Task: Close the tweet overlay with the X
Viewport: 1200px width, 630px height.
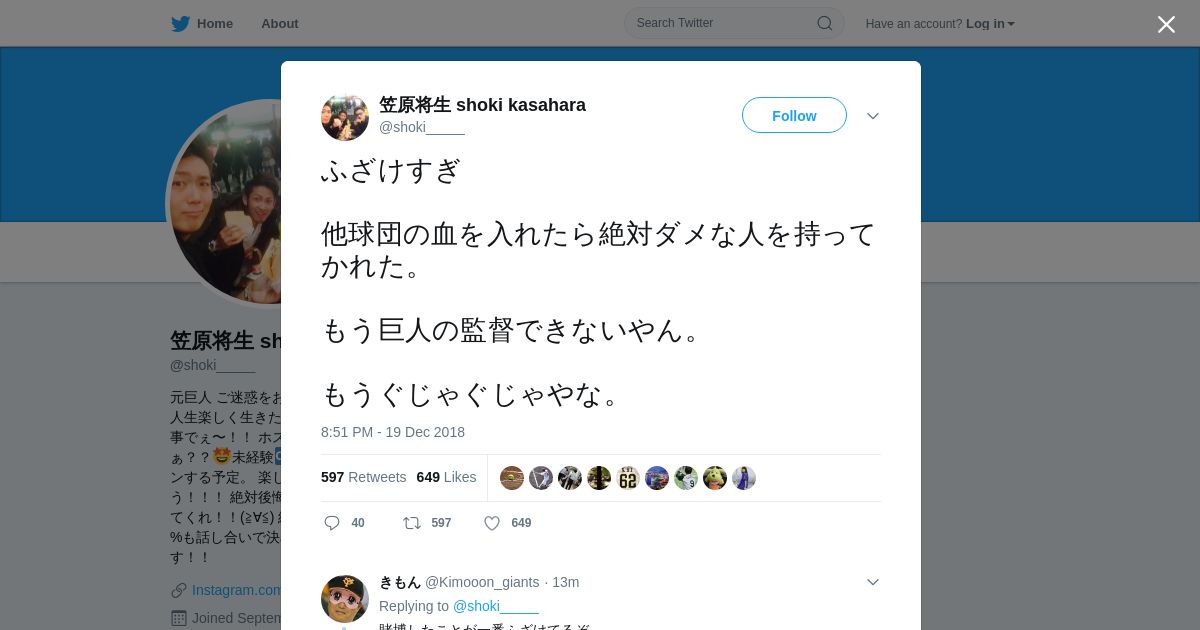Action: point(1166,24)
